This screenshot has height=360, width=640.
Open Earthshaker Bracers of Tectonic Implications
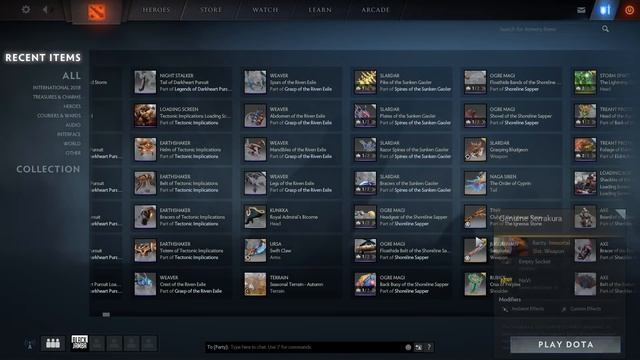click(181, 217)
